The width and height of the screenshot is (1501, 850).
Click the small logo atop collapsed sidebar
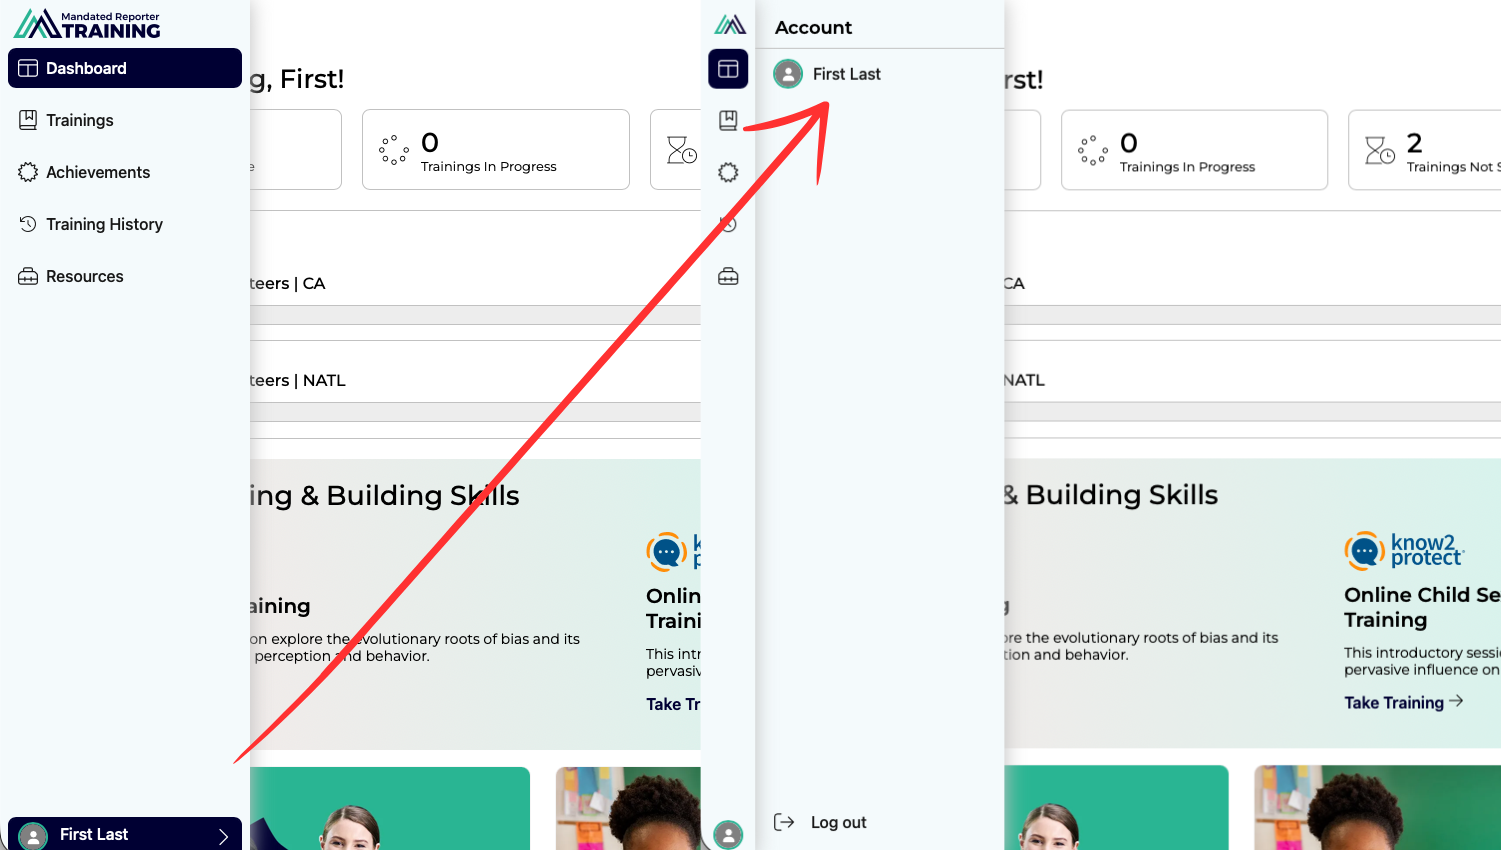point(730,24)
